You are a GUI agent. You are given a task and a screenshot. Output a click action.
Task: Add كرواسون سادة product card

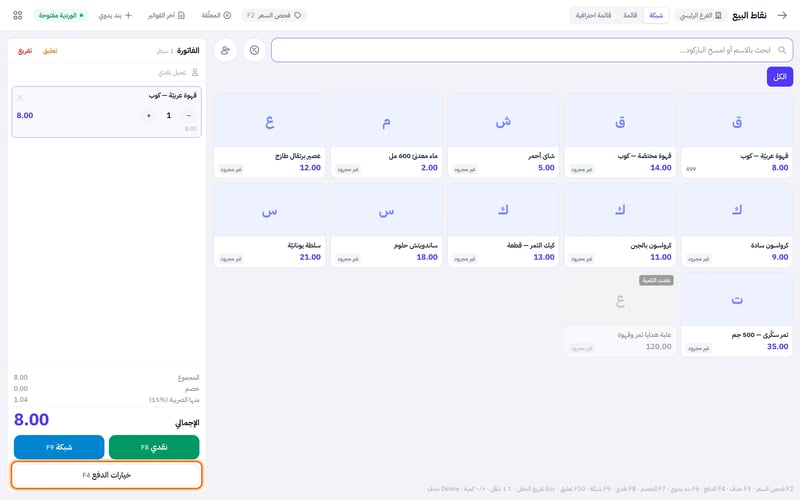click(x=737, y=226)
